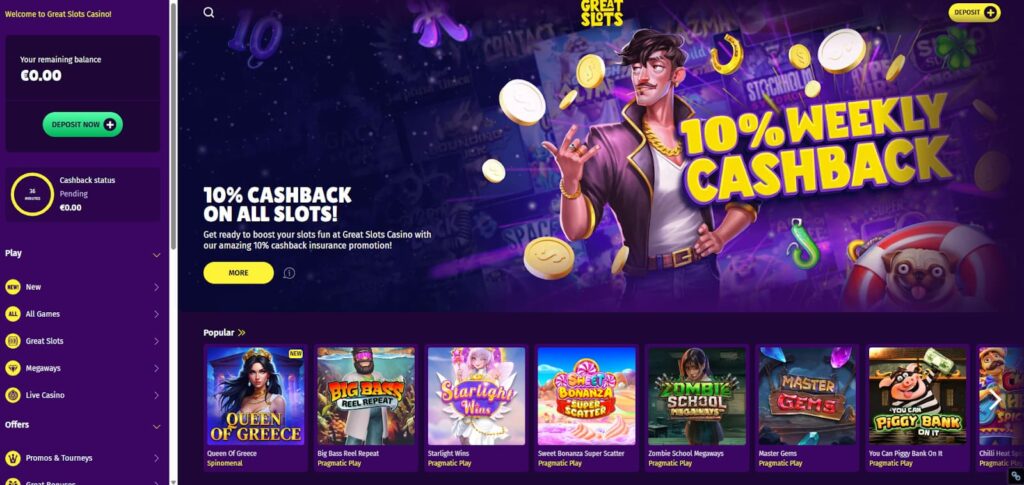This screenshot has height=485, width=1024.
Task: Click the info icon beside the More button
Action: (289, 273)
